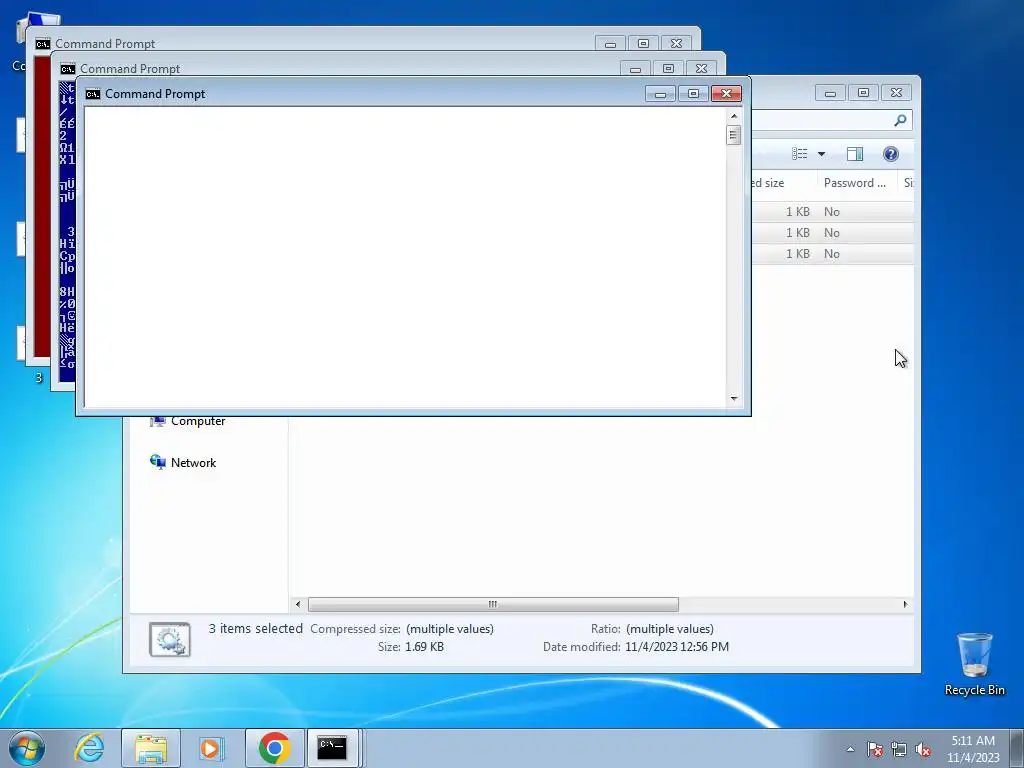Minimize the red Command Prompt window
Image resolution: width=1024 pixels, height=768 pixels.
(611, 44)
